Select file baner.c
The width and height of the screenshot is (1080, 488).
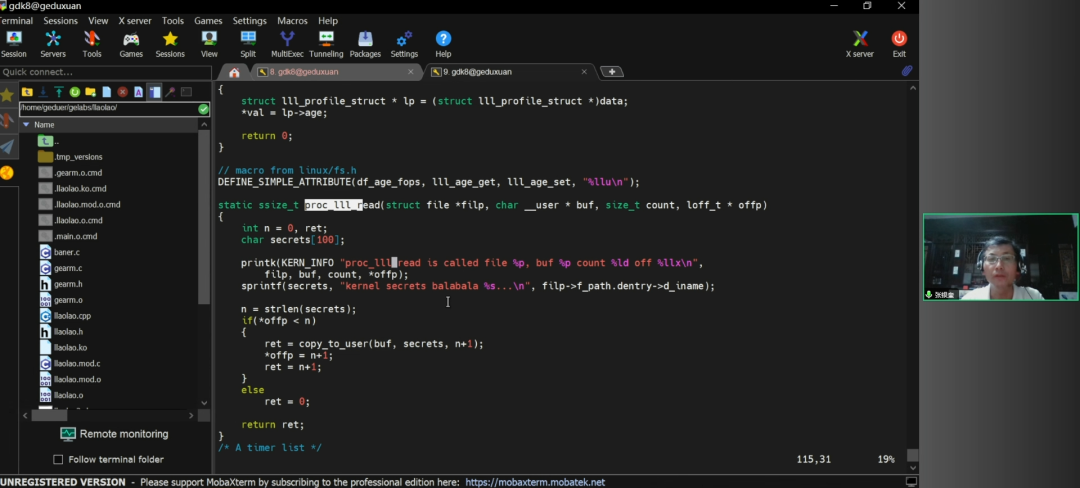[59, 252]
